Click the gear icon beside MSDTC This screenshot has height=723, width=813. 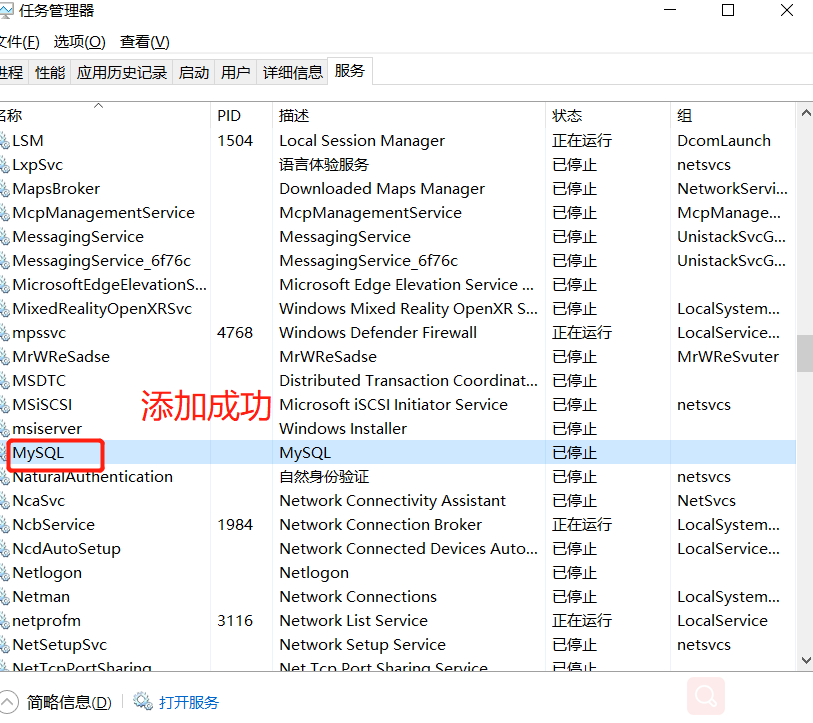[5, 381]
